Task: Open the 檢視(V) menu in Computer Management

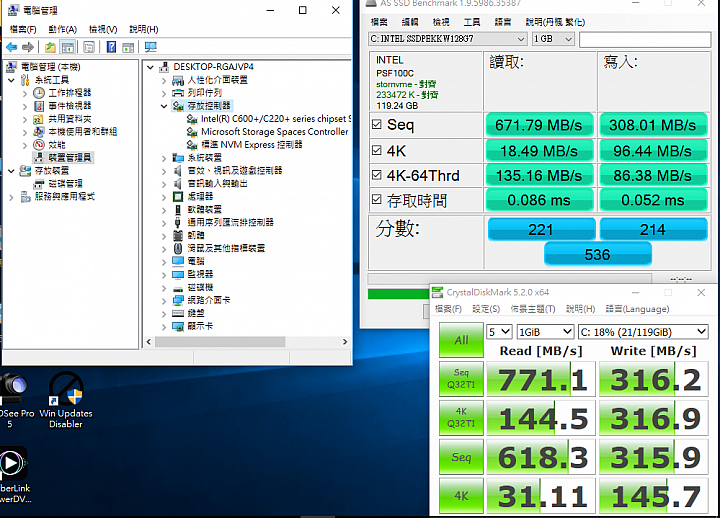Action: click(103, 29)
